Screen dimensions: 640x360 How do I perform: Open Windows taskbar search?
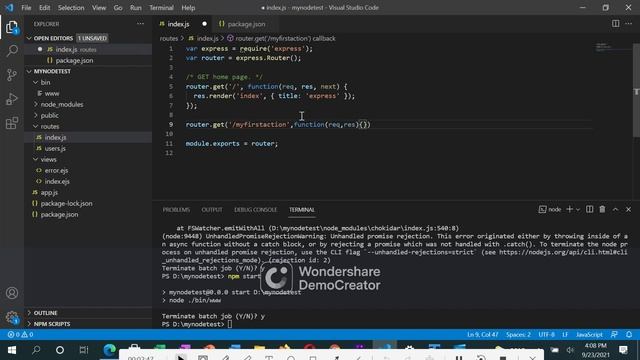click(36, 350)
